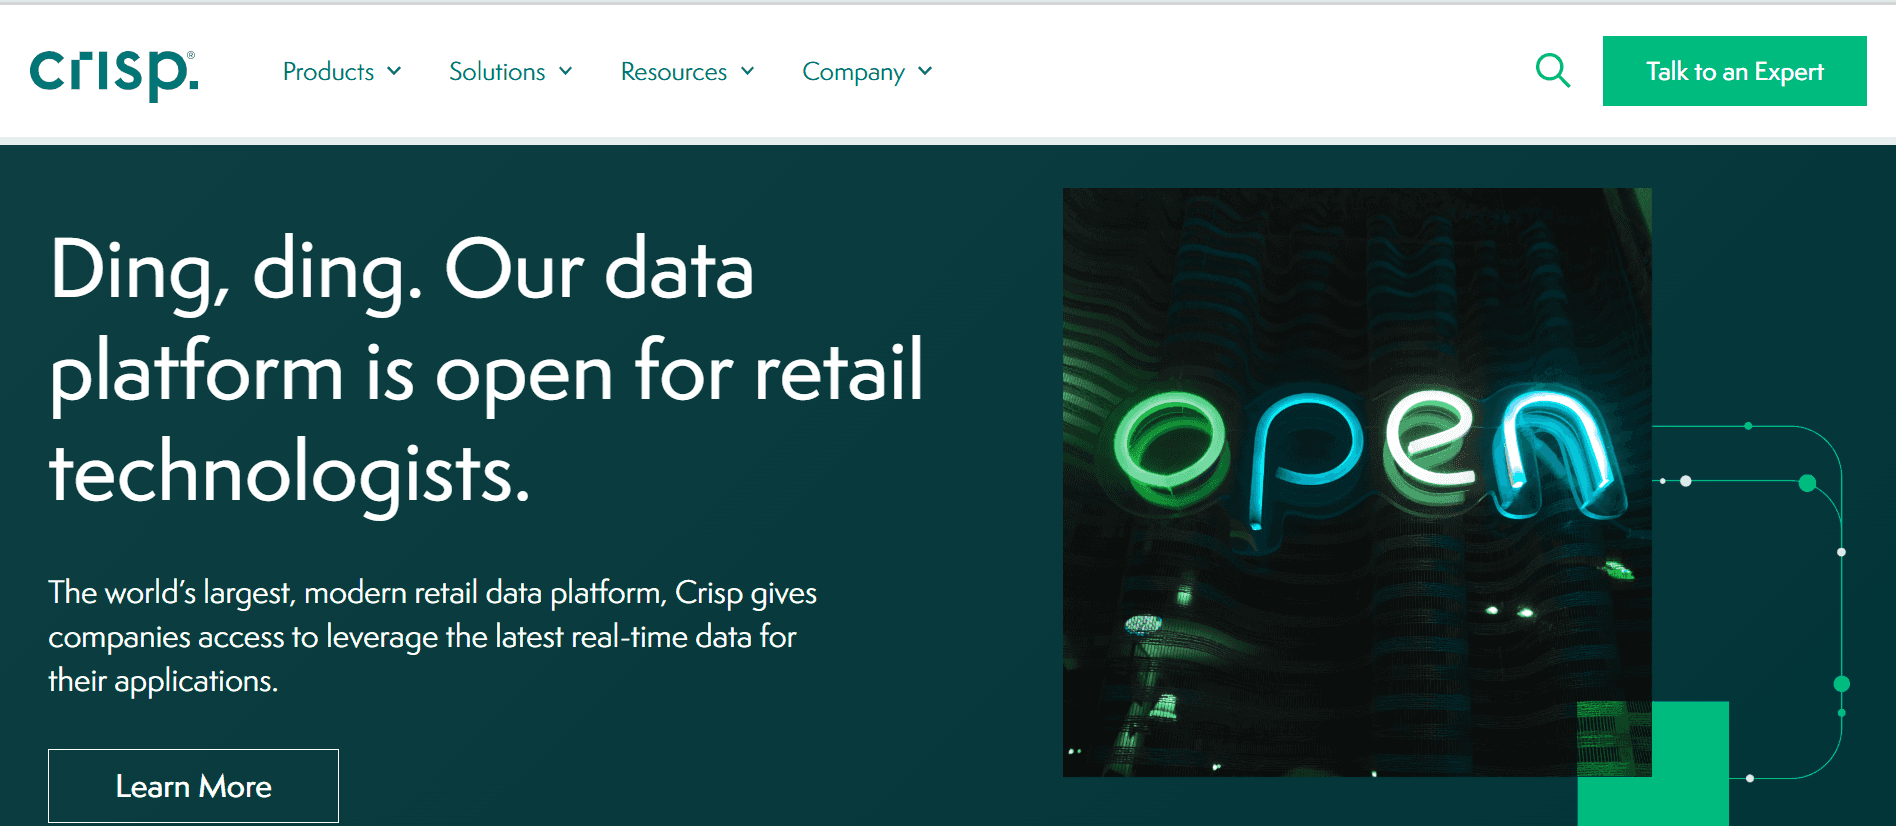Open the search magnifier icon

(x=1552, y=71)
